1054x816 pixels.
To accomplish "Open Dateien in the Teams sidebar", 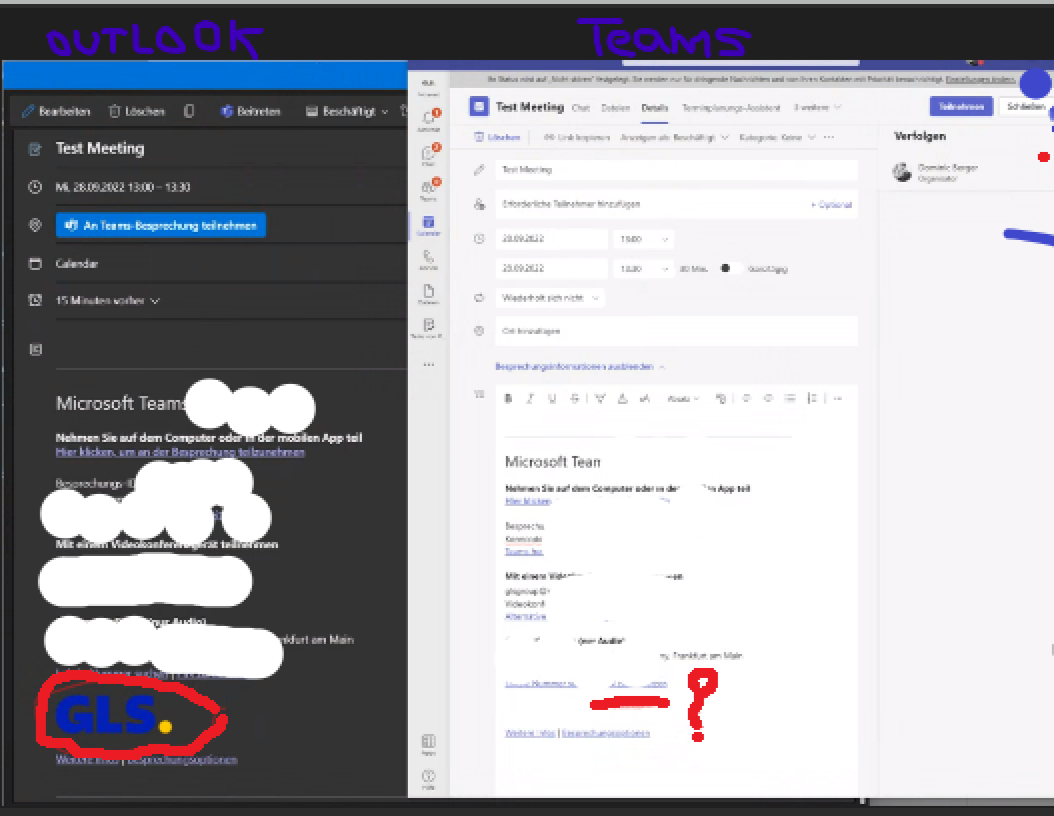I will pyautogui.click(x=428, y=294).
